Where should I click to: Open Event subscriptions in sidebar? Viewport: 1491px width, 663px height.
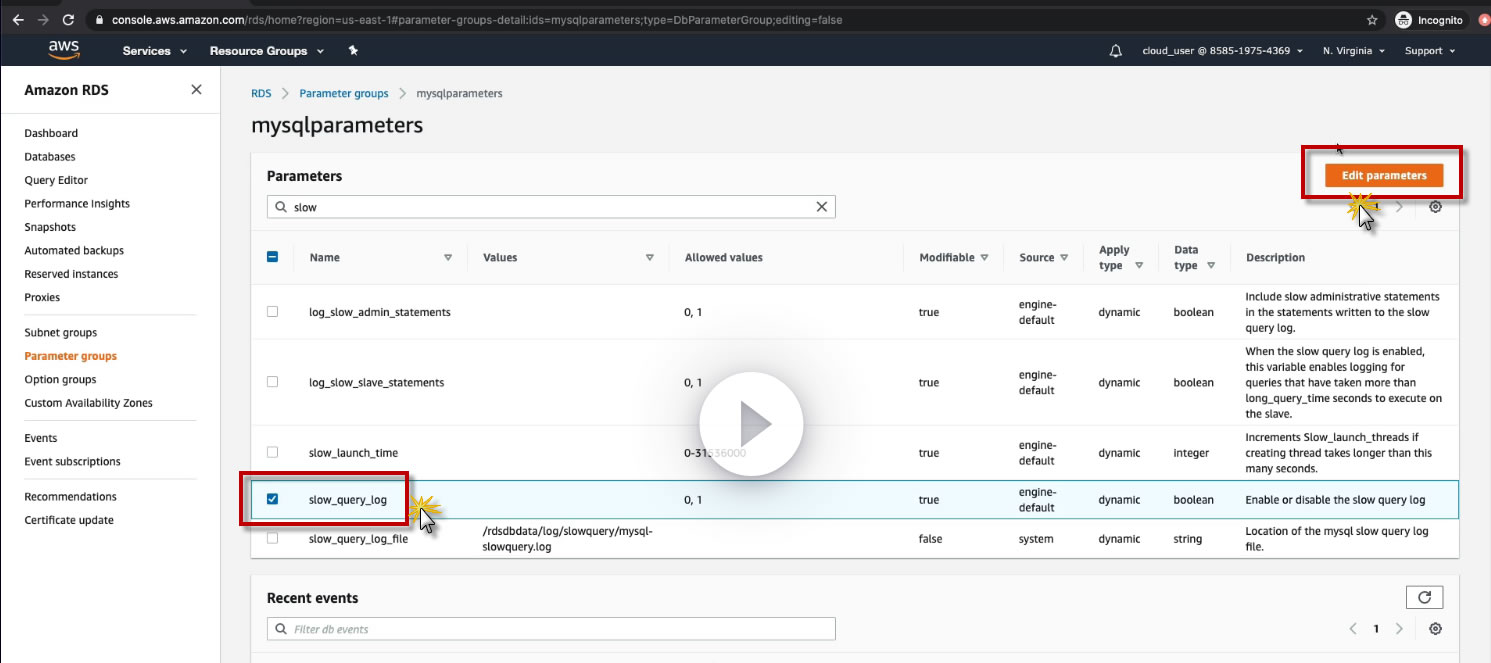pos(72,462)
